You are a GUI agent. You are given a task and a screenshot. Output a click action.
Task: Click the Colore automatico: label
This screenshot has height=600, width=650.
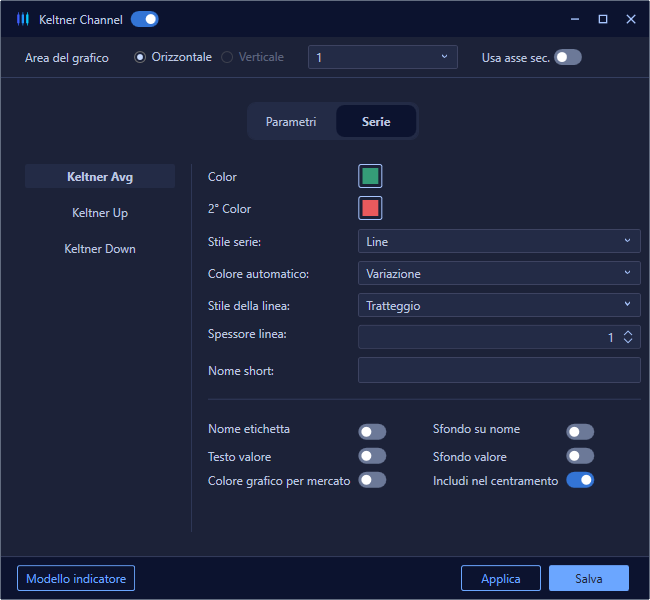258,274
